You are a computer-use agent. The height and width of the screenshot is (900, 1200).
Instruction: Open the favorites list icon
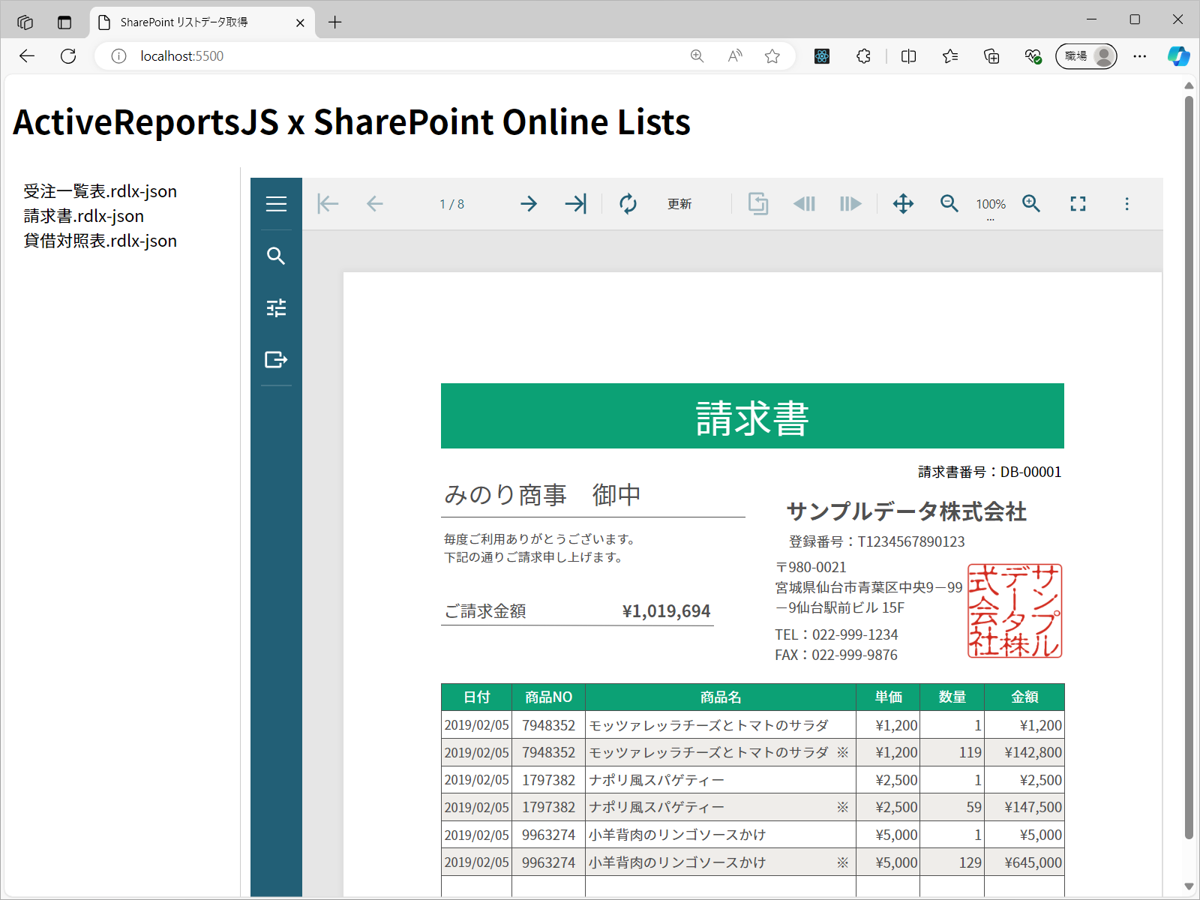tap(950, 56)
